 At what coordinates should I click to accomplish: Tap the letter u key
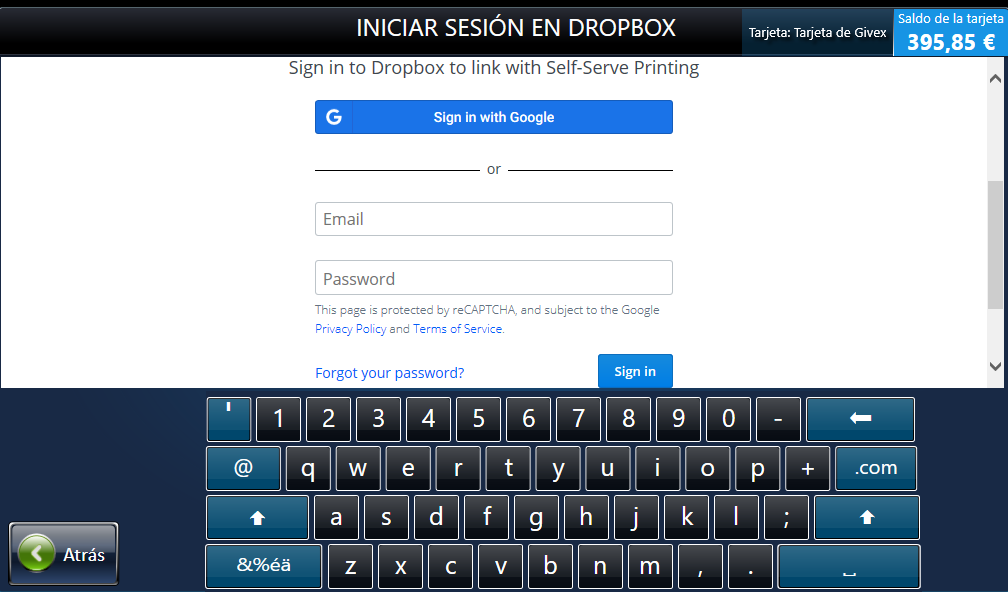tap(608, 469)
